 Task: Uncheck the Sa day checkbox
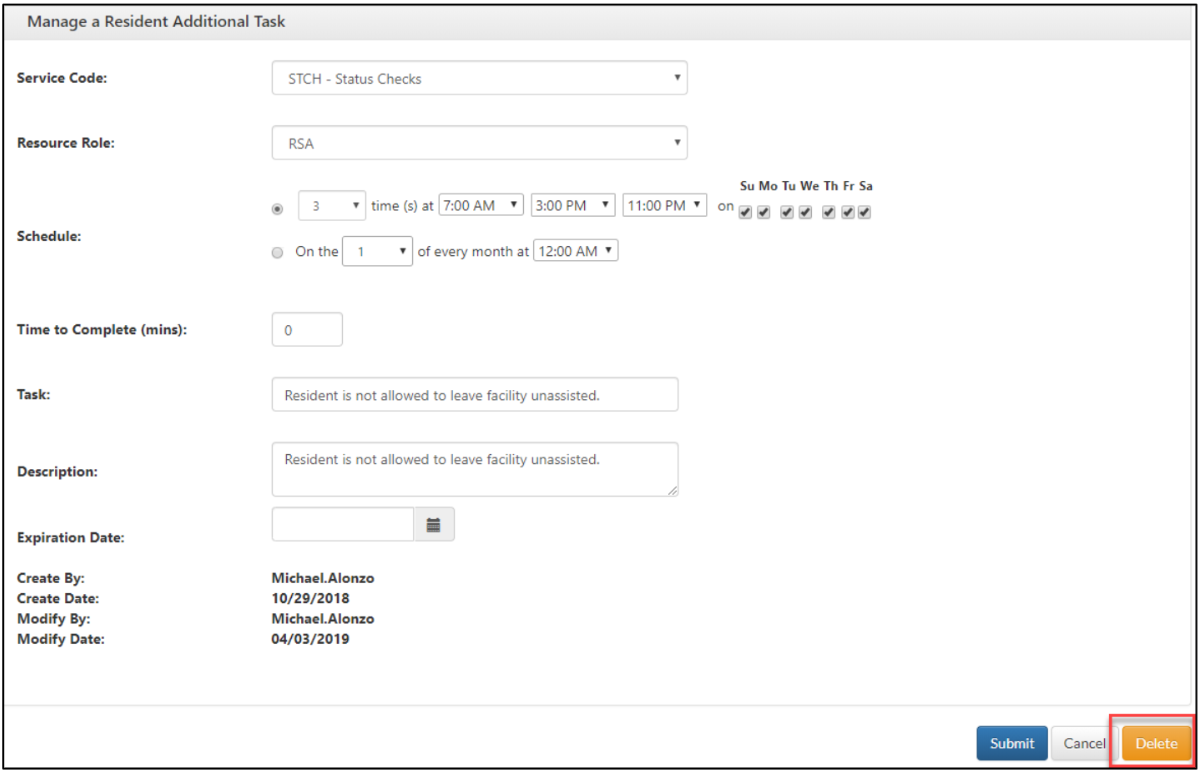click(865, 212)
